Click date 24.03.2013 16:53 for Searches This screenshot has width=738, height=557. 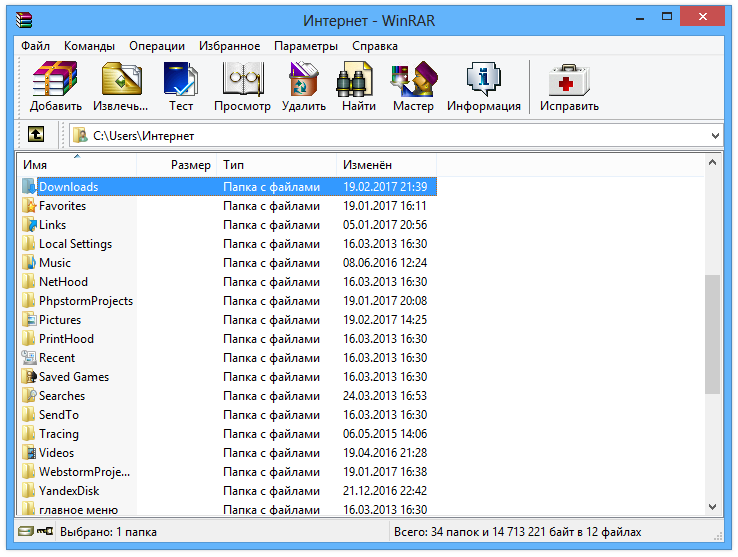tap(385, 396)
